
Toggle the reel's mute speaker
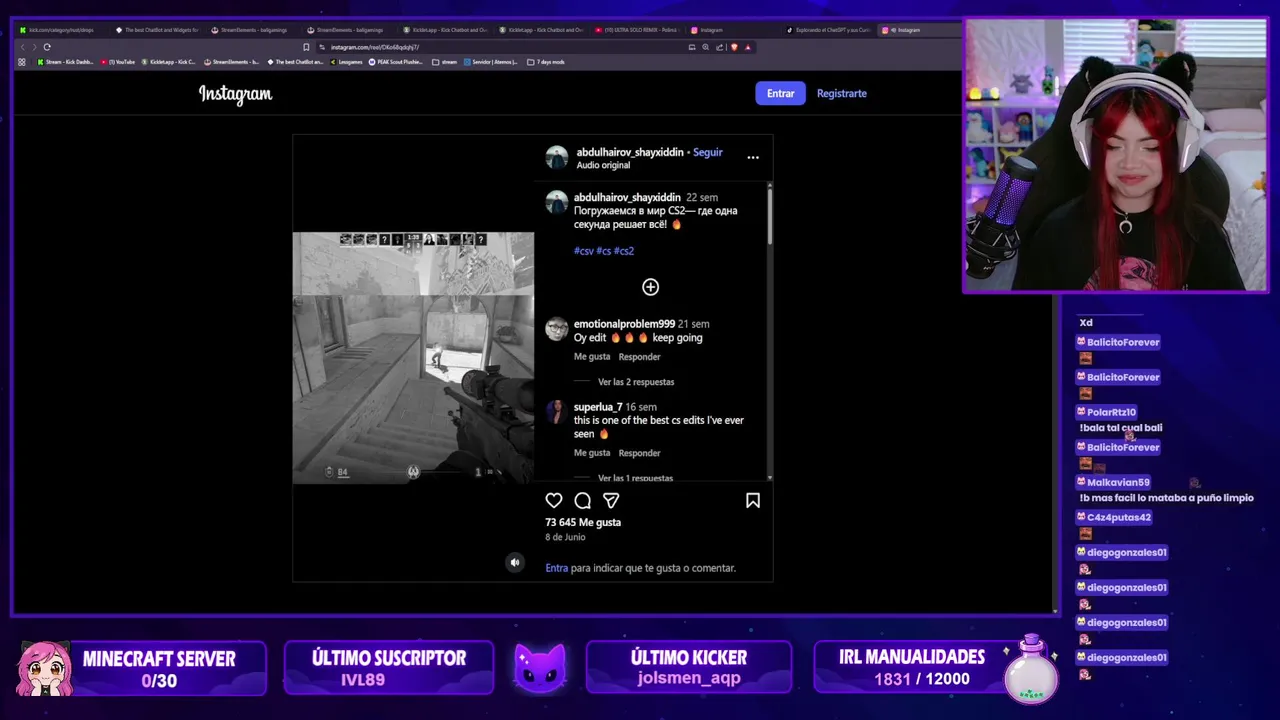click(x=515, y=562)
